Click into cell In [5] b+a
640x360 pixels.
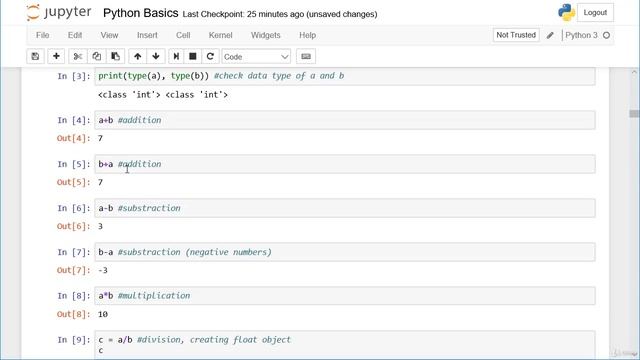click(345, 164)
